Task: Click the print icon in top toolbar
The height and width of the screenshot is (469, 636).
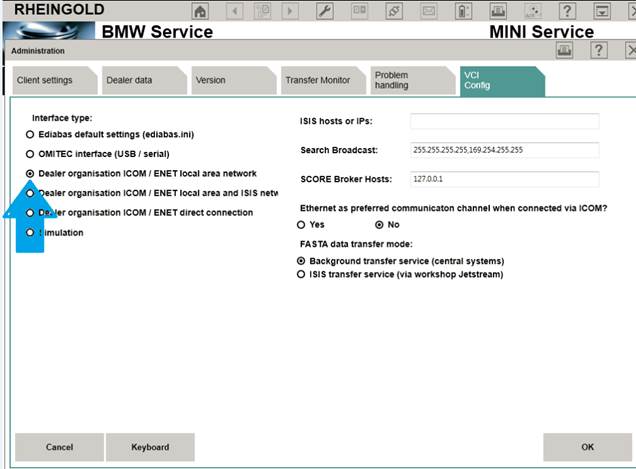Action: [498, 11]
